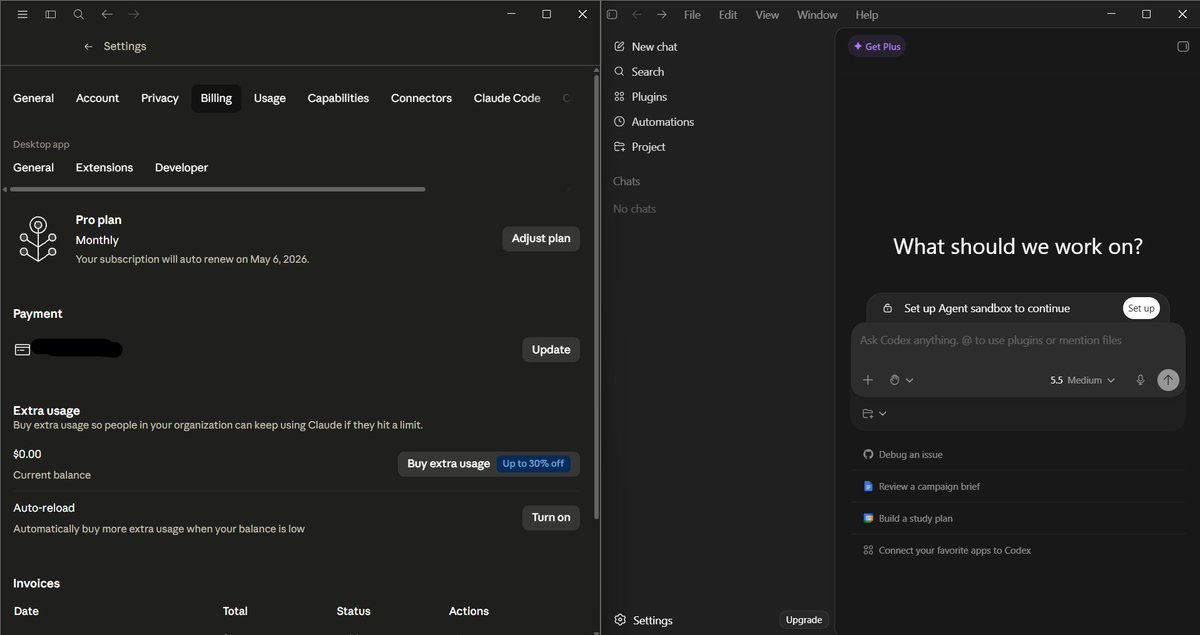Open the Connectors settings tab
Screen dimensions: 1200x635
pyautogui.click(x=421, y=98)
